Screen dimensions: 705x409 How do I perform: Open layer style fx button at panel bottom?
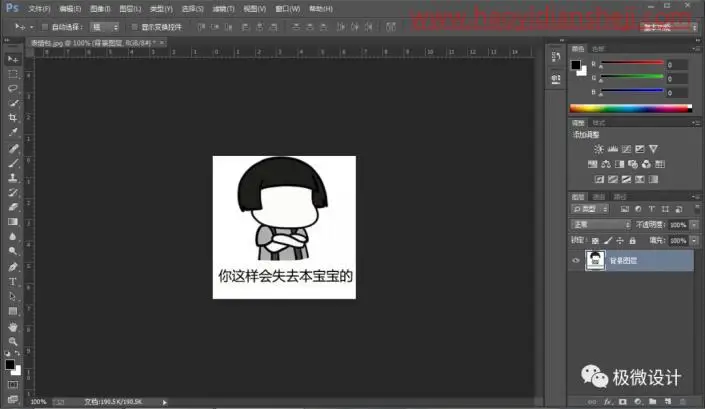608,401
